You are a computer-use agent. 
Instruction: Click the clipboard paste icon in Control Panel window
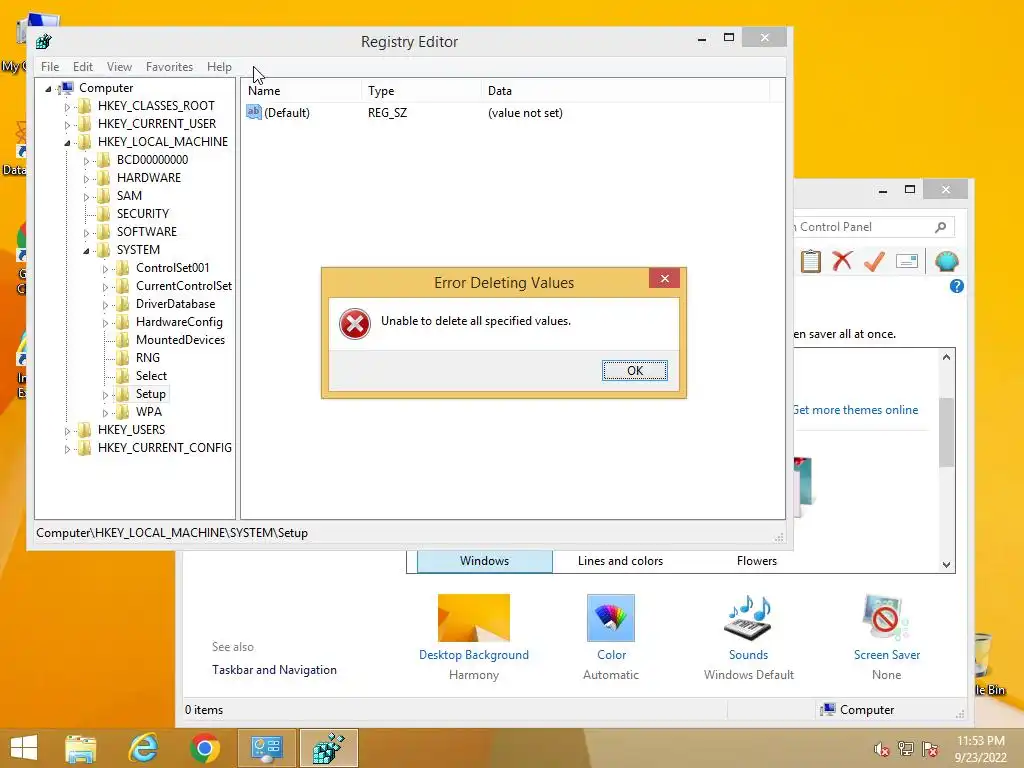810,261
